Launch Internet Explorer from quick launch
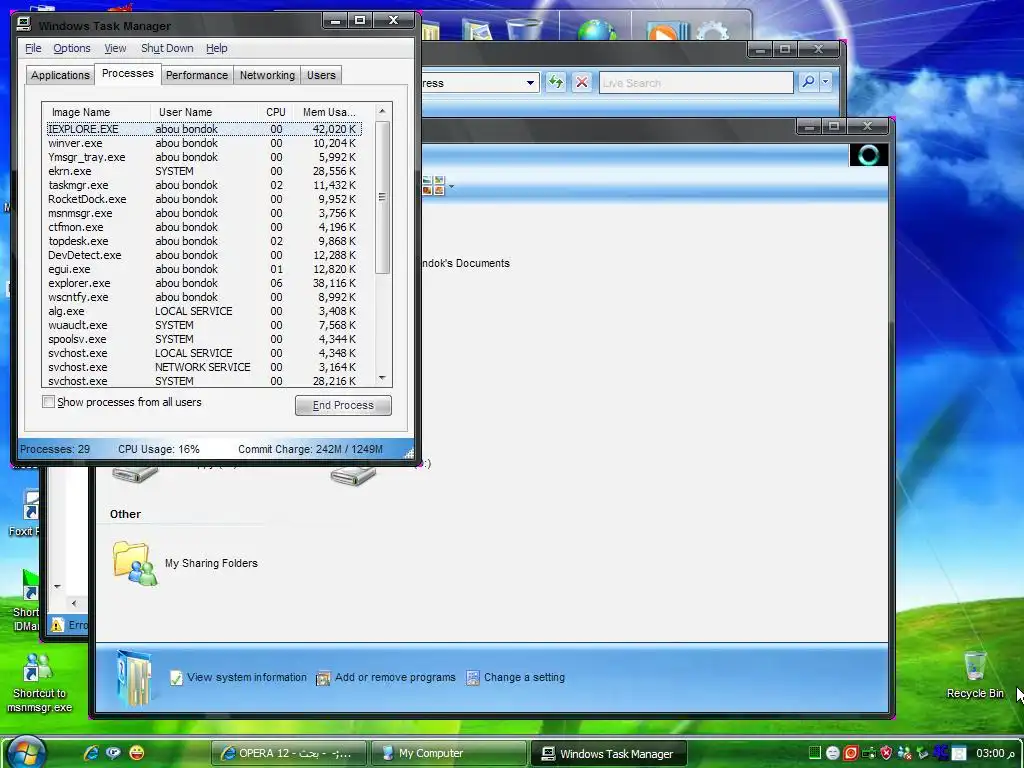The image size is (1024, 768). (x=91, y=753)
